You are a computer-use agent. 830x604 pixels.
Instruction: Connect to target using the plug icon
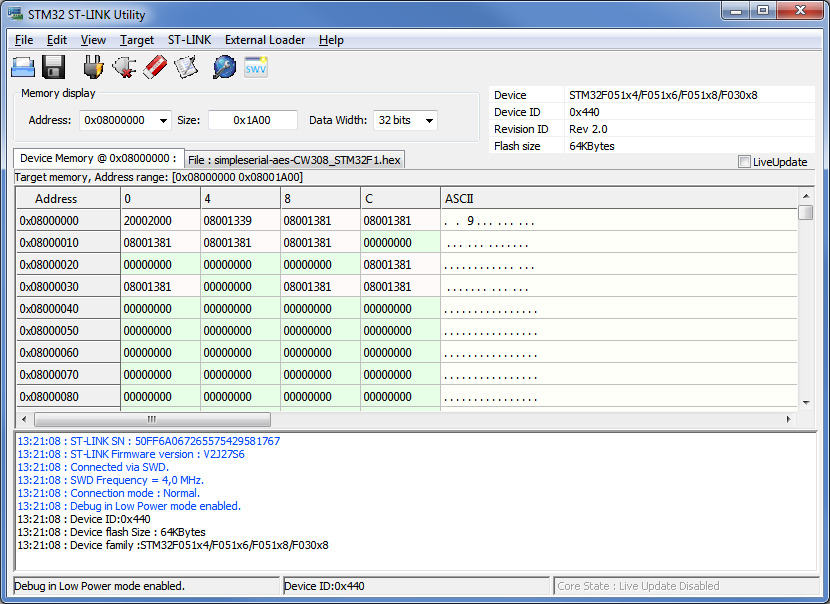[93, 67]
